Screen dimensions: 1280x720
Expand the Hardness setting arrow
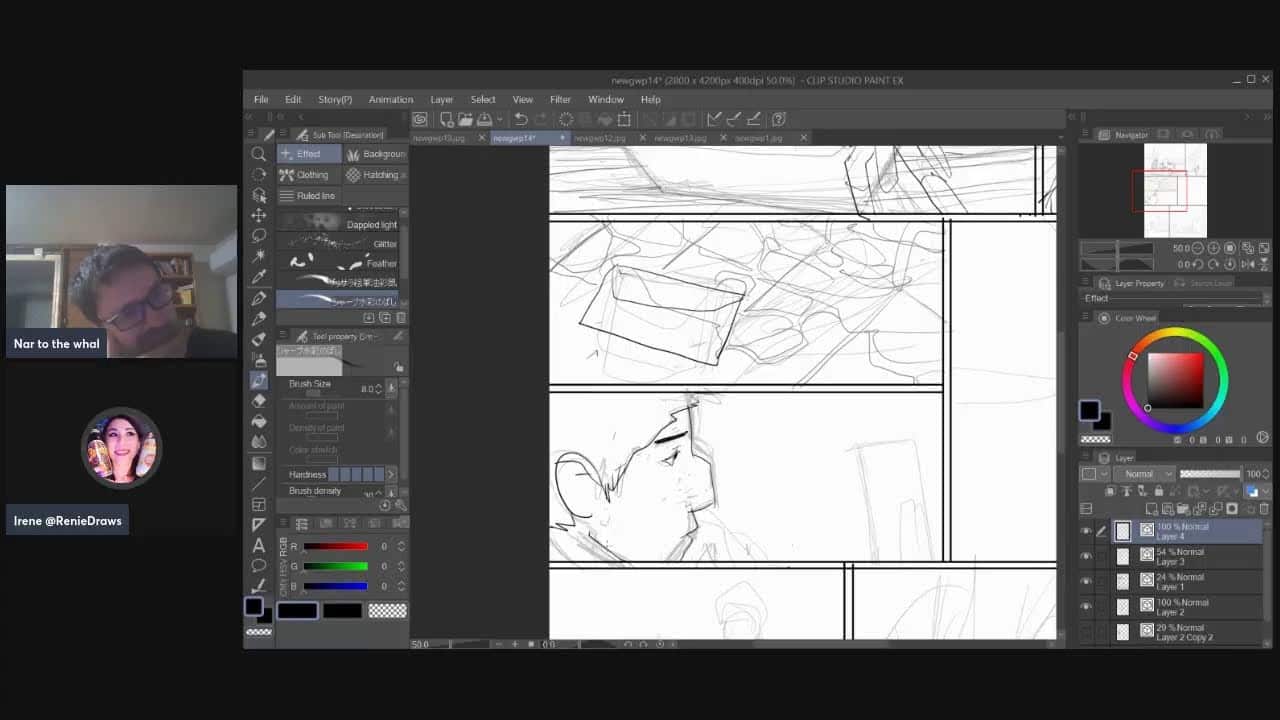click(x=391, y=474)
